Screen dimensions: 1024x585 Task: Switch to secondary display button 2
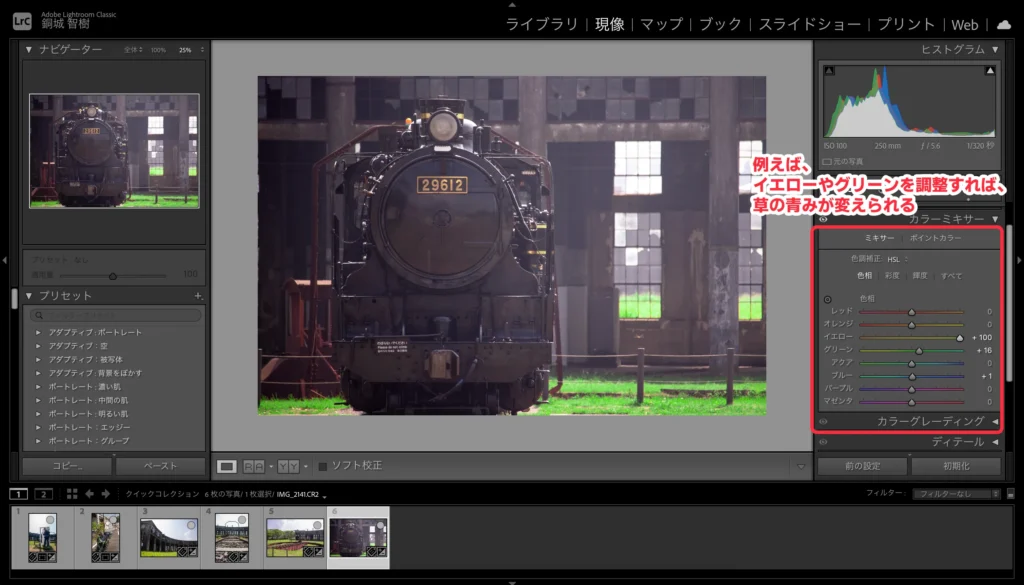[43, 493]
